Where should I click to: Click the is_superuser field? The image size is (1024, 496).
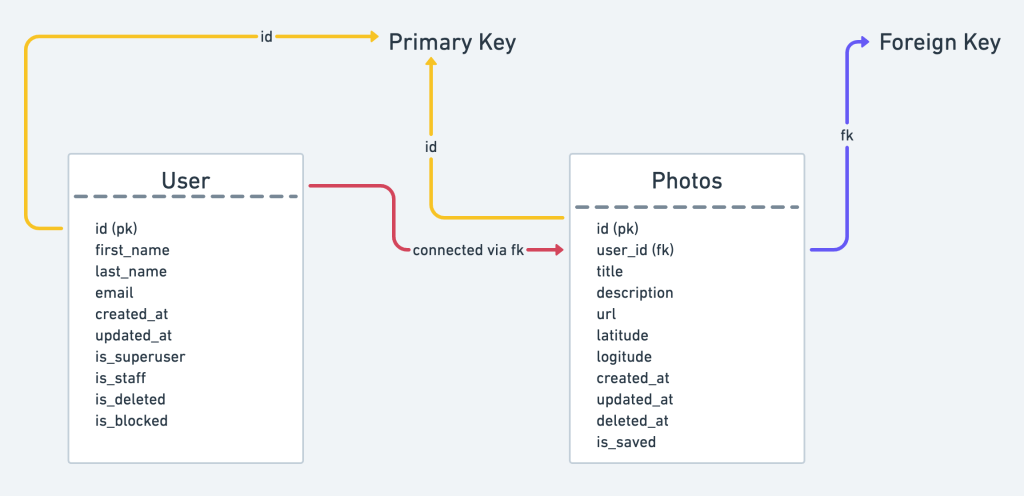pyautogui.click(x=140, y=357)
